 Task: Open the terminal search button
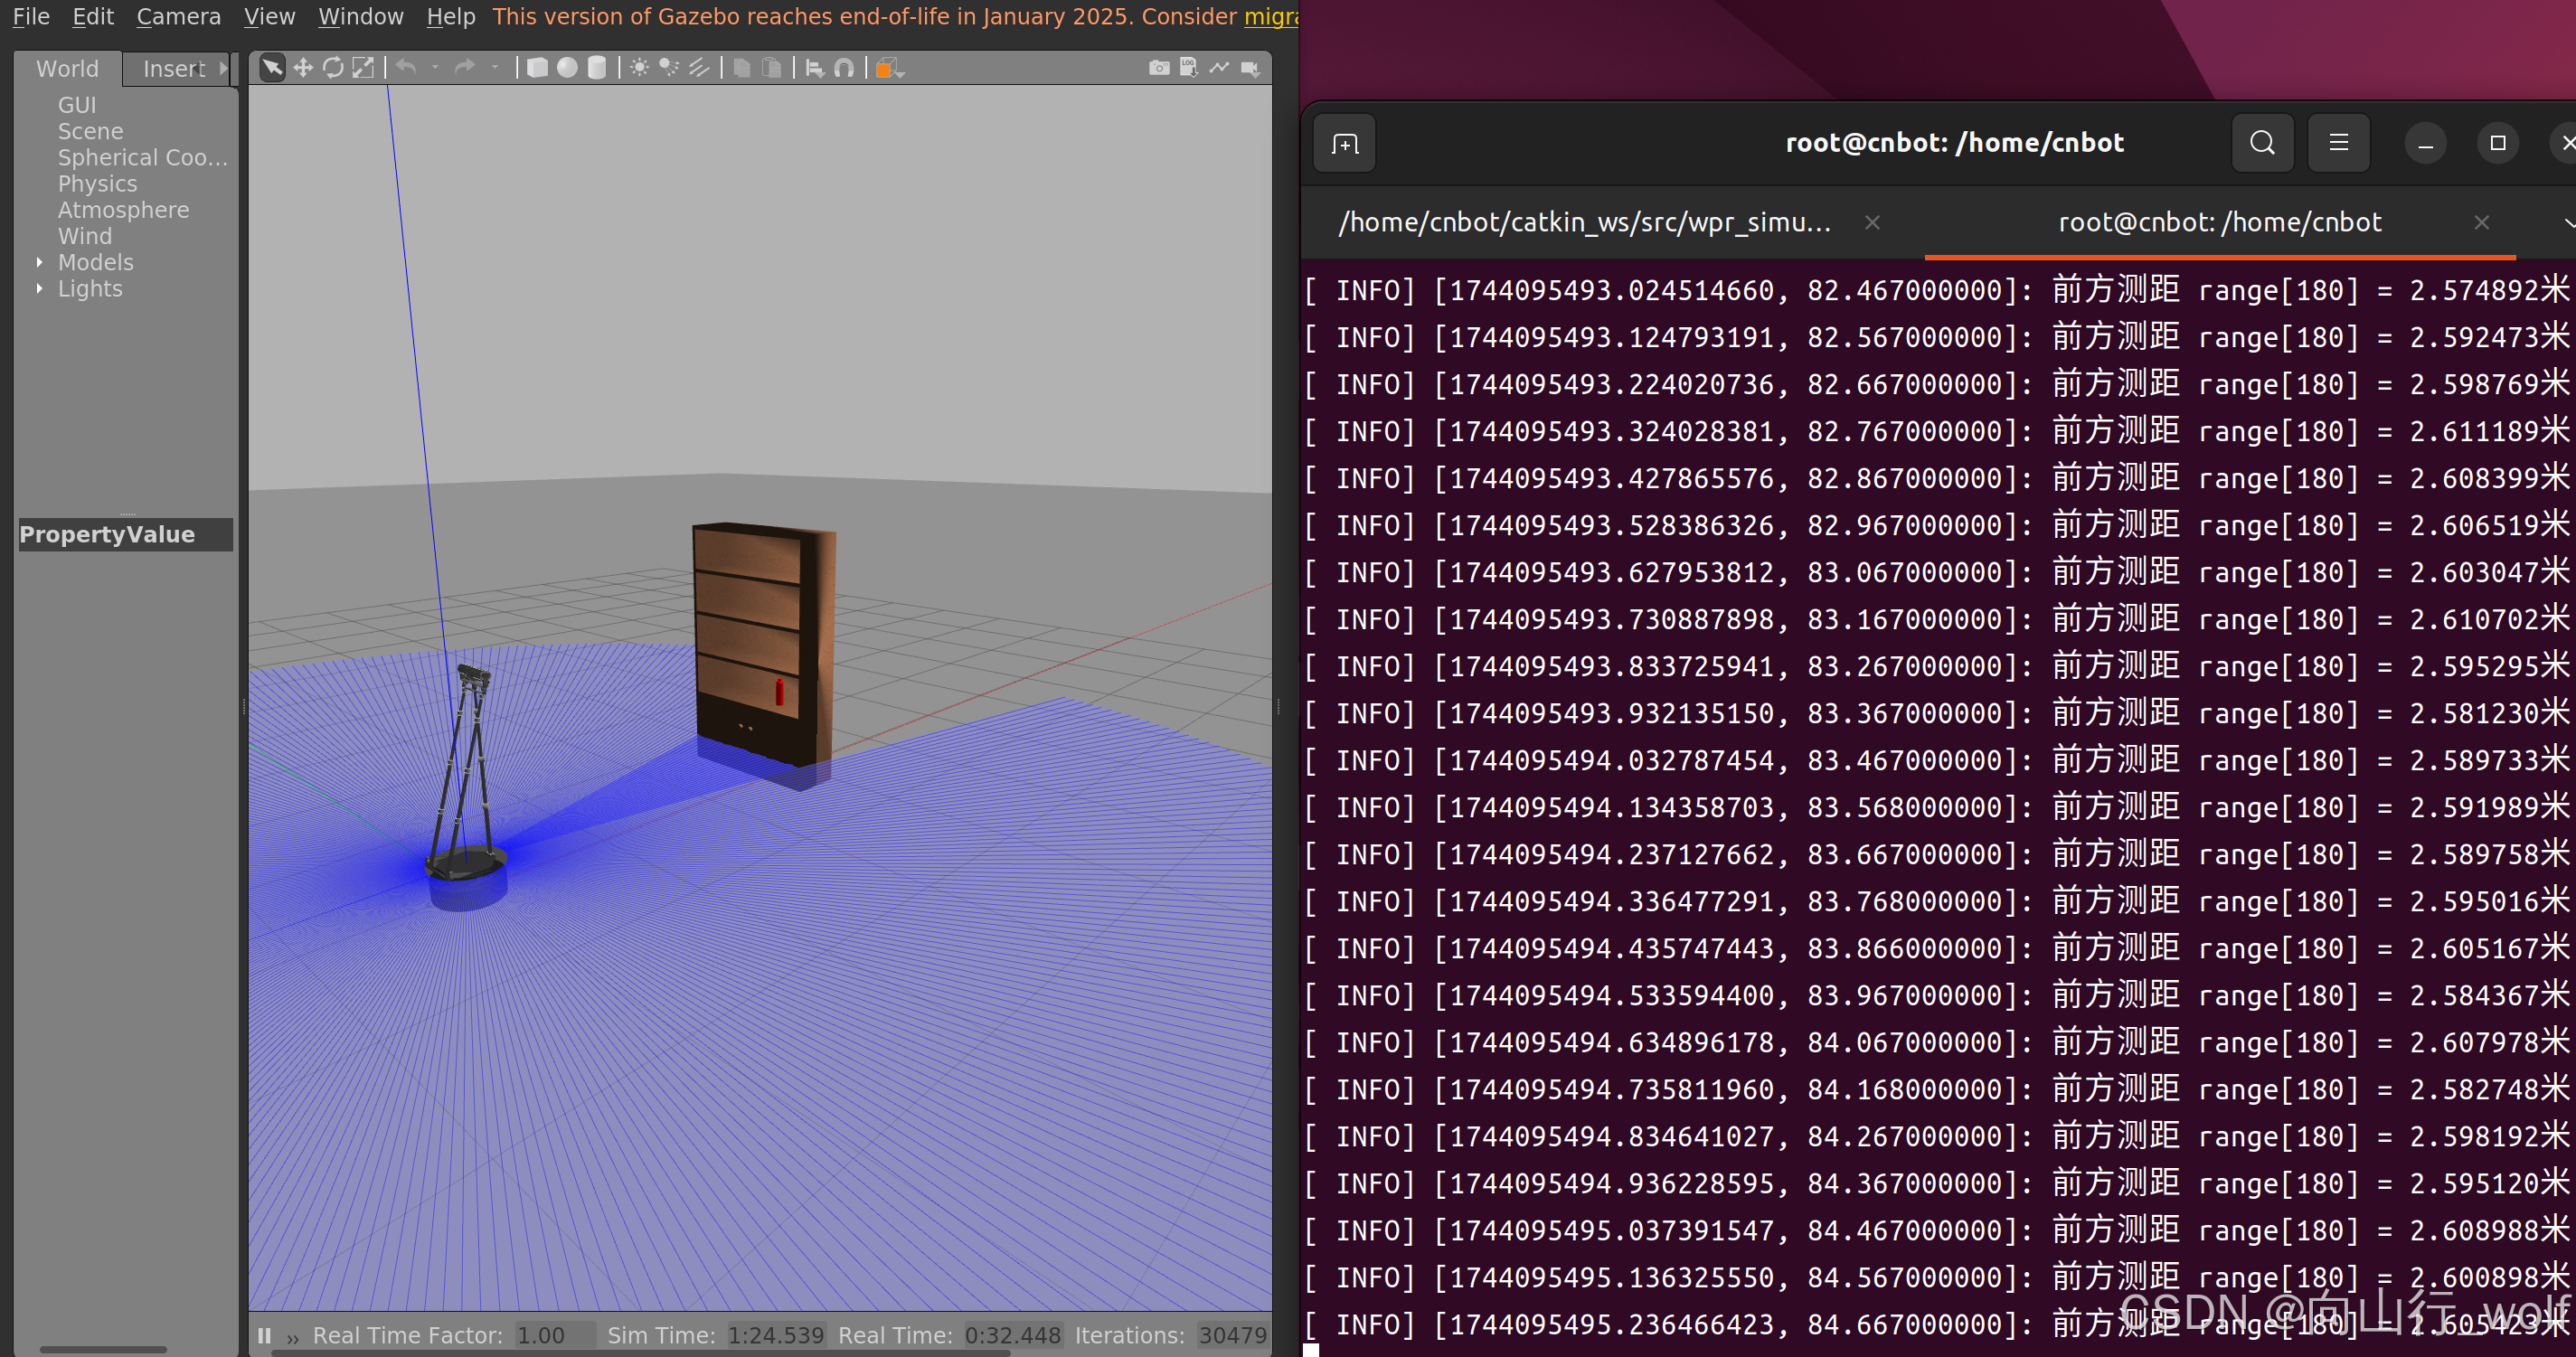[x=2262, y=143]
